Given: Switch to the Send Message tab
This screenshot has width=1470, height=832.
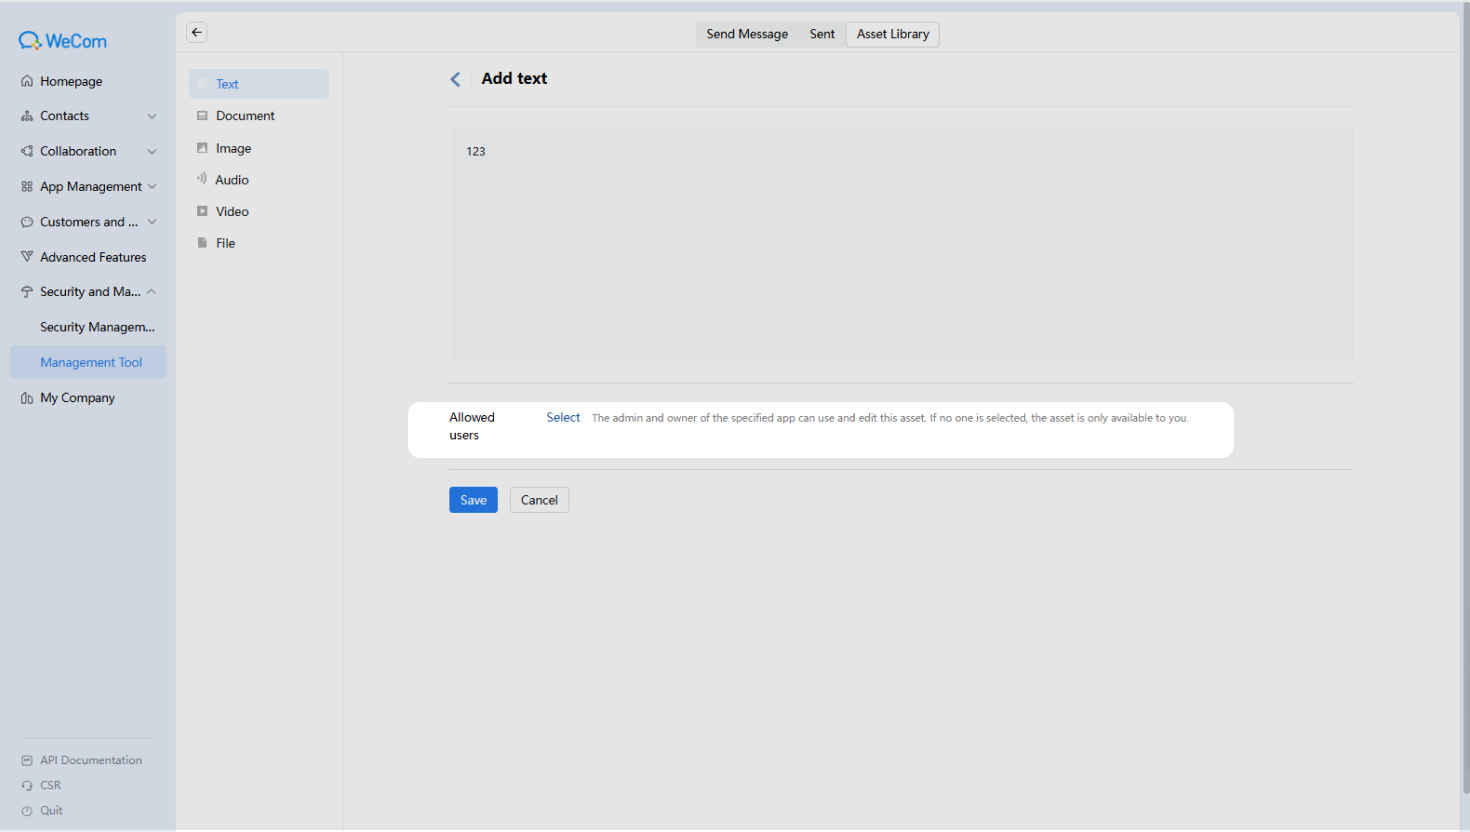Looking at the screenshot, I should pos(747,34).
